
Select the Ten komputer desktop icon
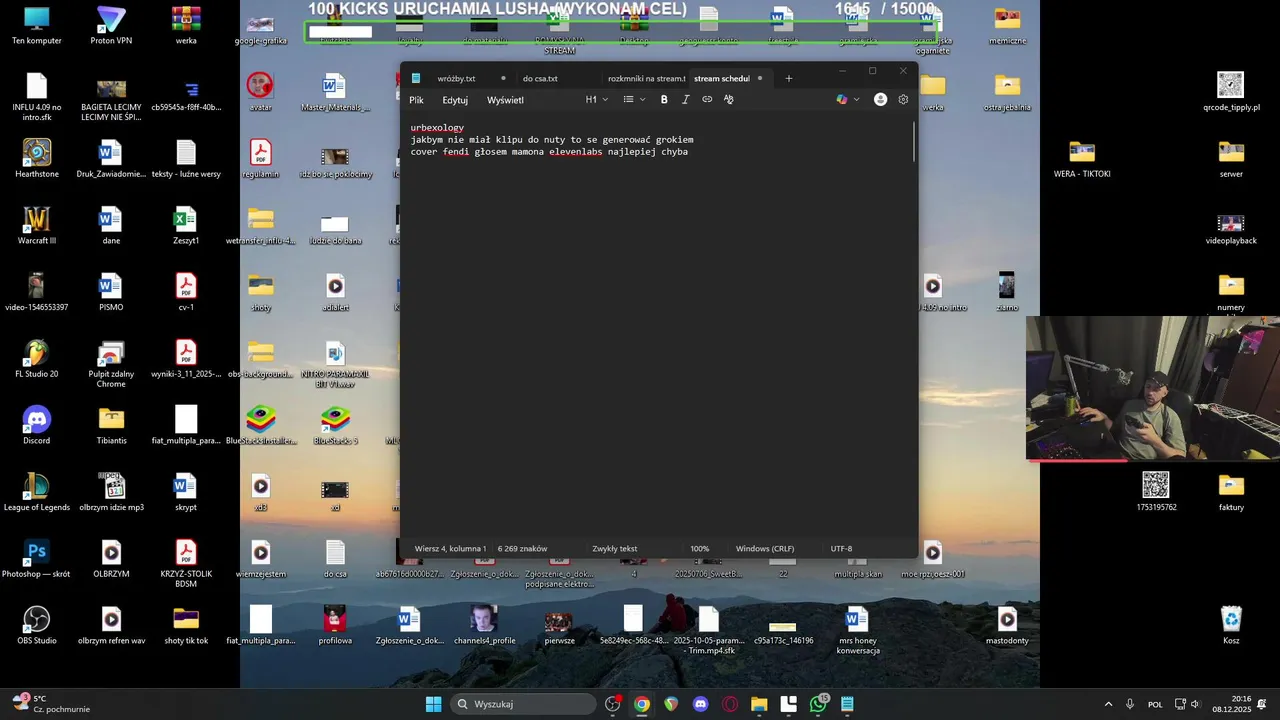[x=37, y=26]
